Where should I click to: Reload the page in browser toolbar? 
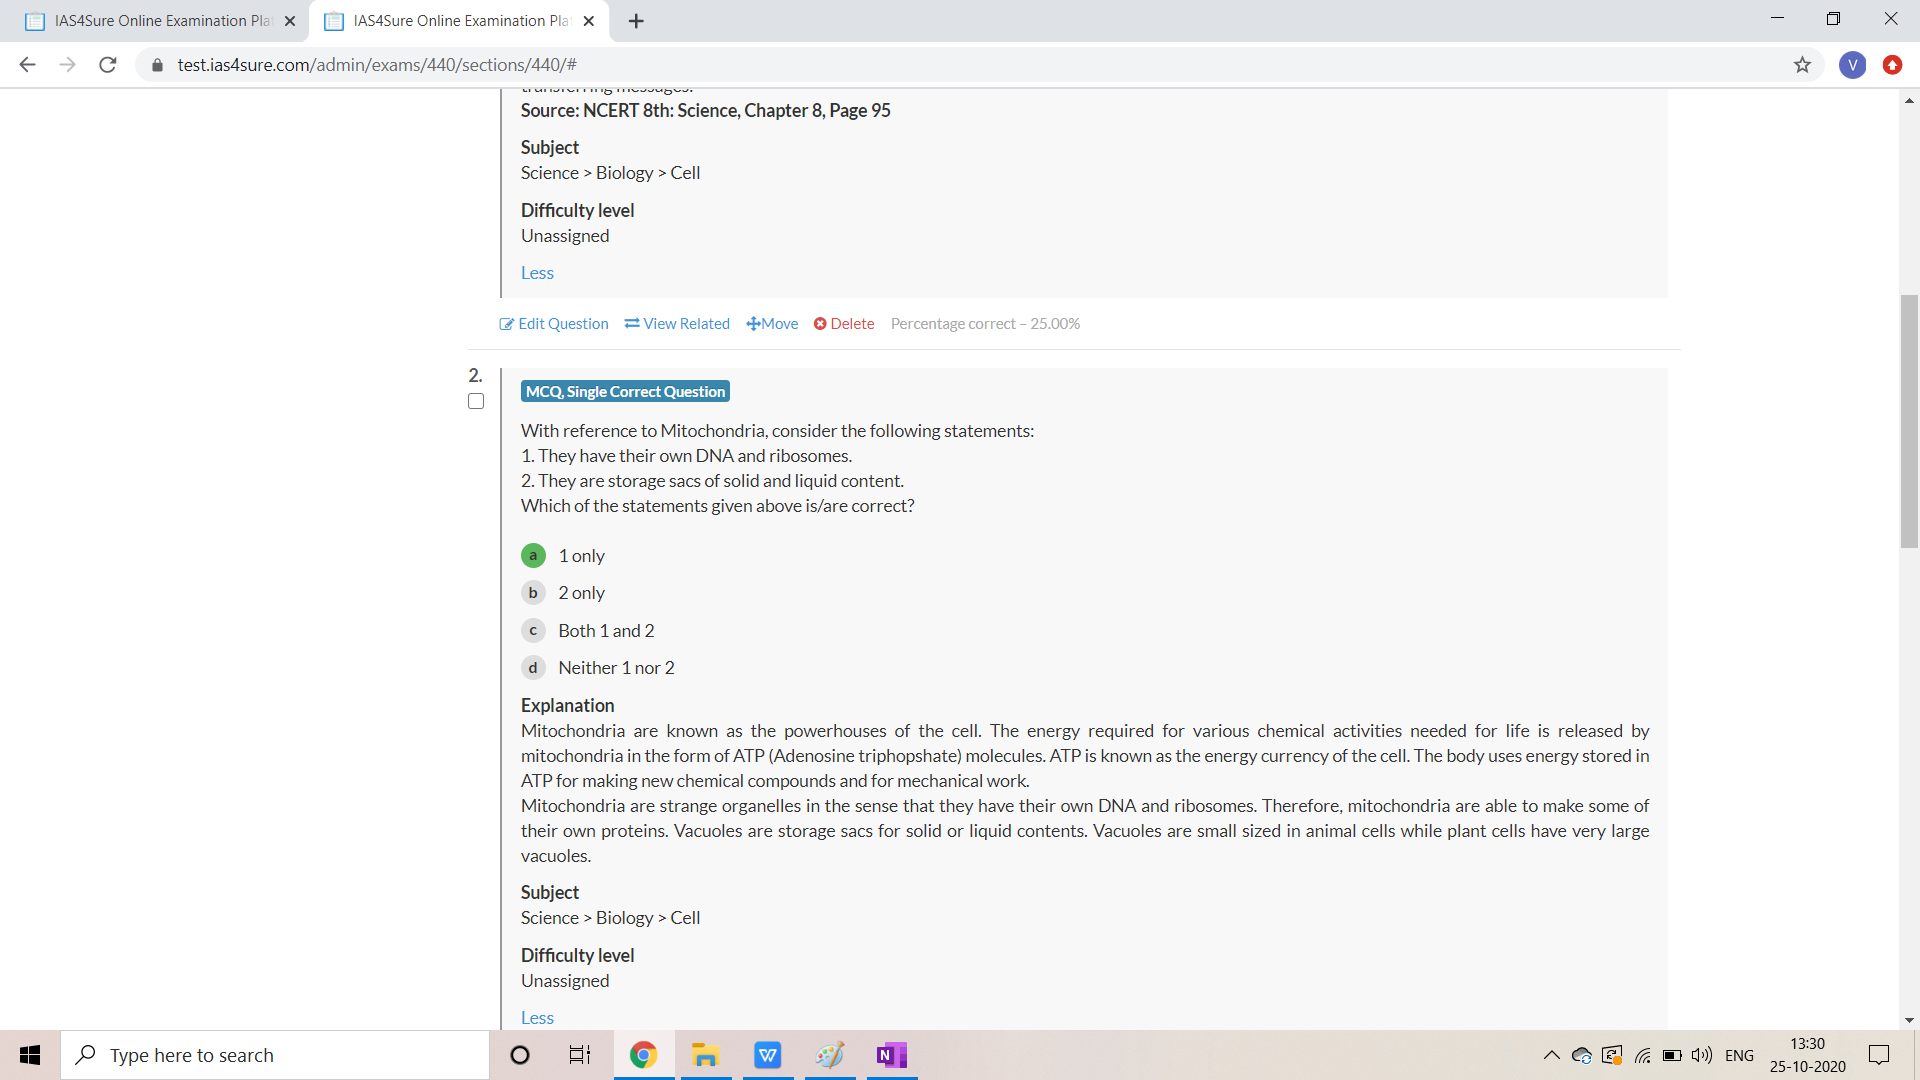click(x=108, y=65)
